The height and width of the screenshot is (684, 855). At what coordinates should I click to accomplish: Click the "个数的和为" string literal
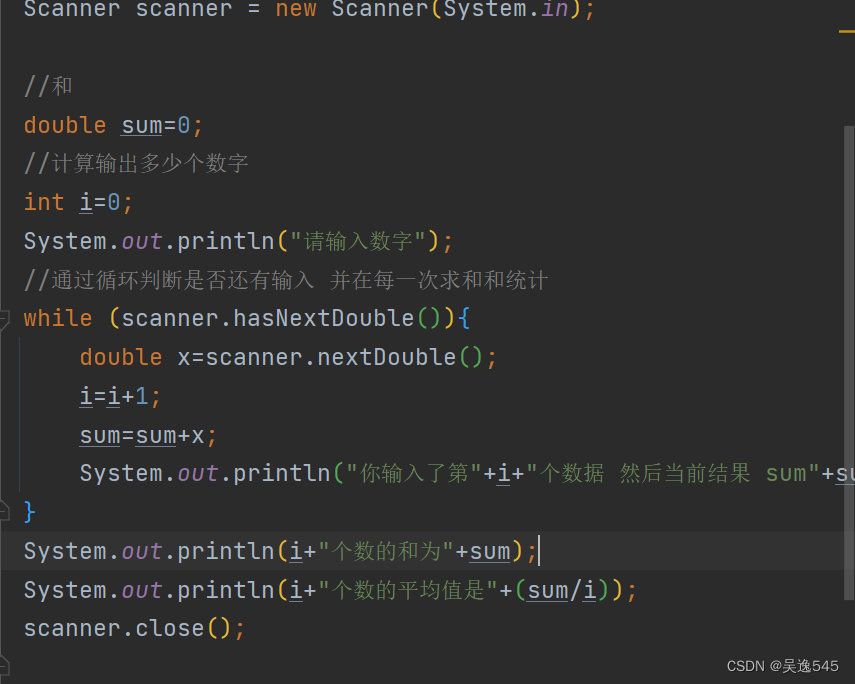386,551
